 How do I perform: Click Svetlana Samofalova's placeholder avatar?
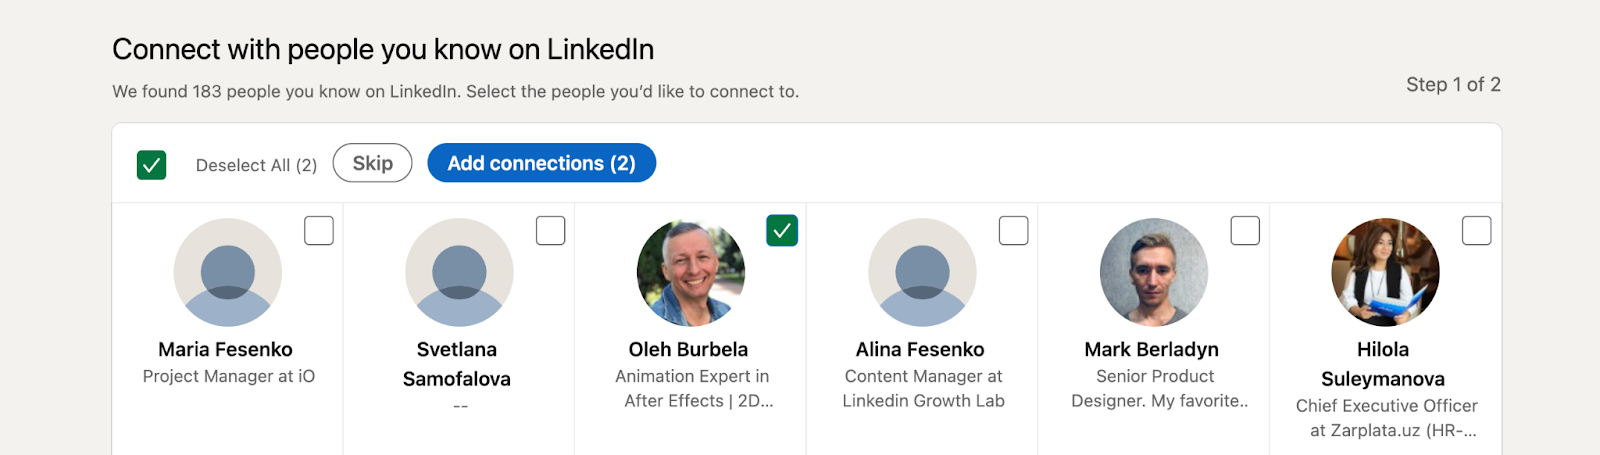459,272
